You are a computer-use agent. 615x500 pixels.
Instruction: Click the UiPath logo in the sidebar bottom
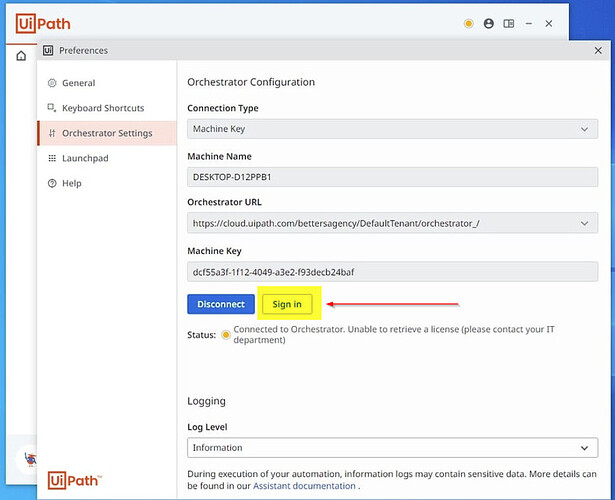point(75,480)
